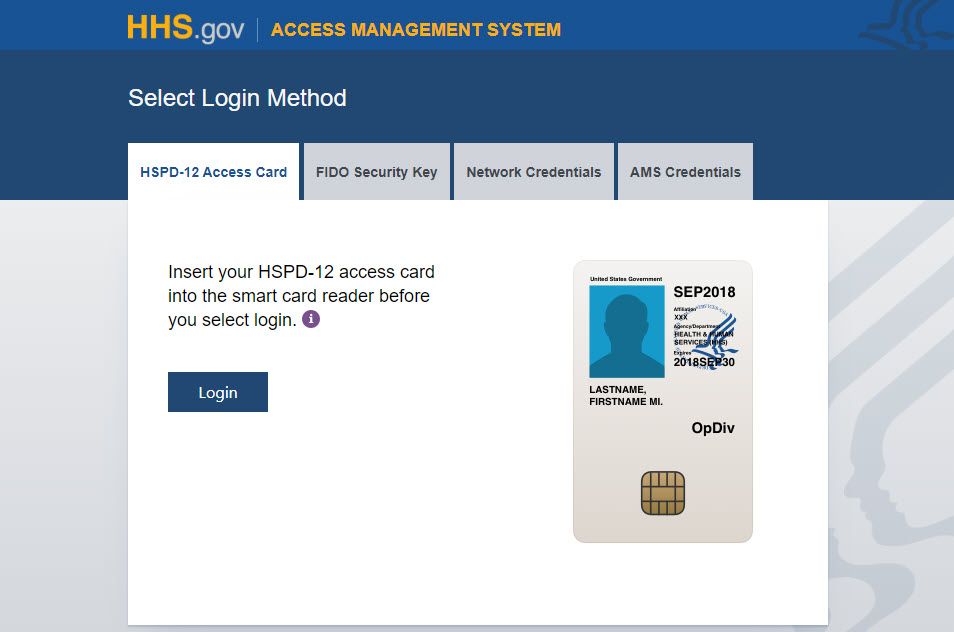The image size is (954, 632).
Task: Click the HHS.gov logo in header
Action: (x=185, y=28)
